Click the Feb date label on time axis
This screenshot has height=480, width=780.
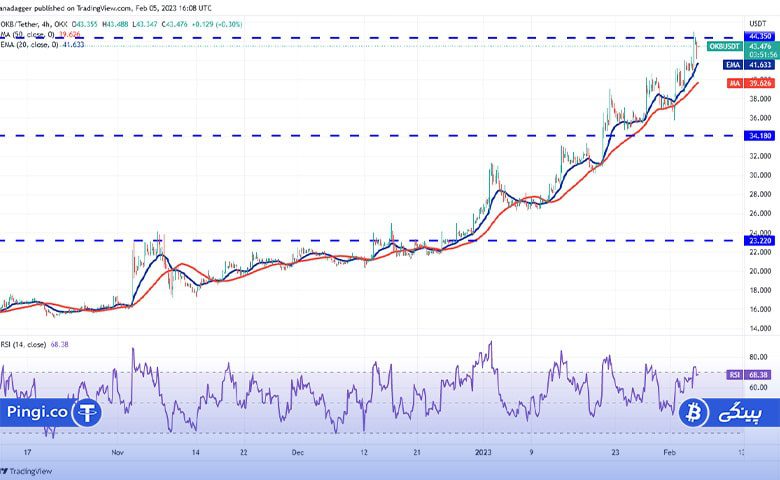click(x=670, y=452)
